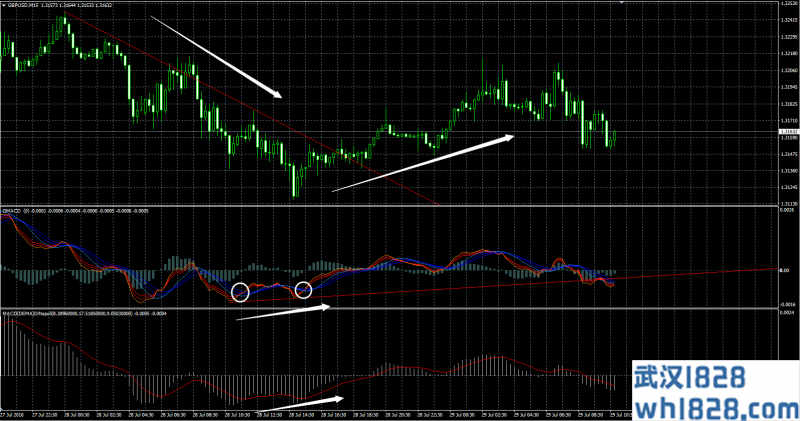The image size is (800, 421).
Task: Click the right white circle in ZMACD panel
Action: pyautogui.click(x=304, y=291)
